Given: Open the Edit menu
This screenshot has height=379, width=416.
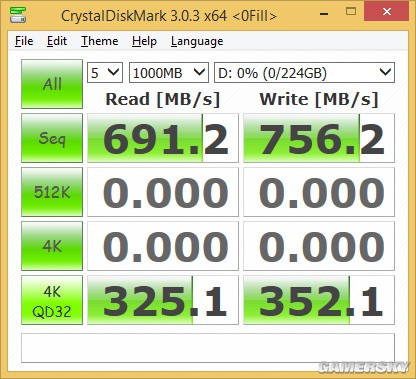Looking at the screenshot, I should tap(57, 41).
